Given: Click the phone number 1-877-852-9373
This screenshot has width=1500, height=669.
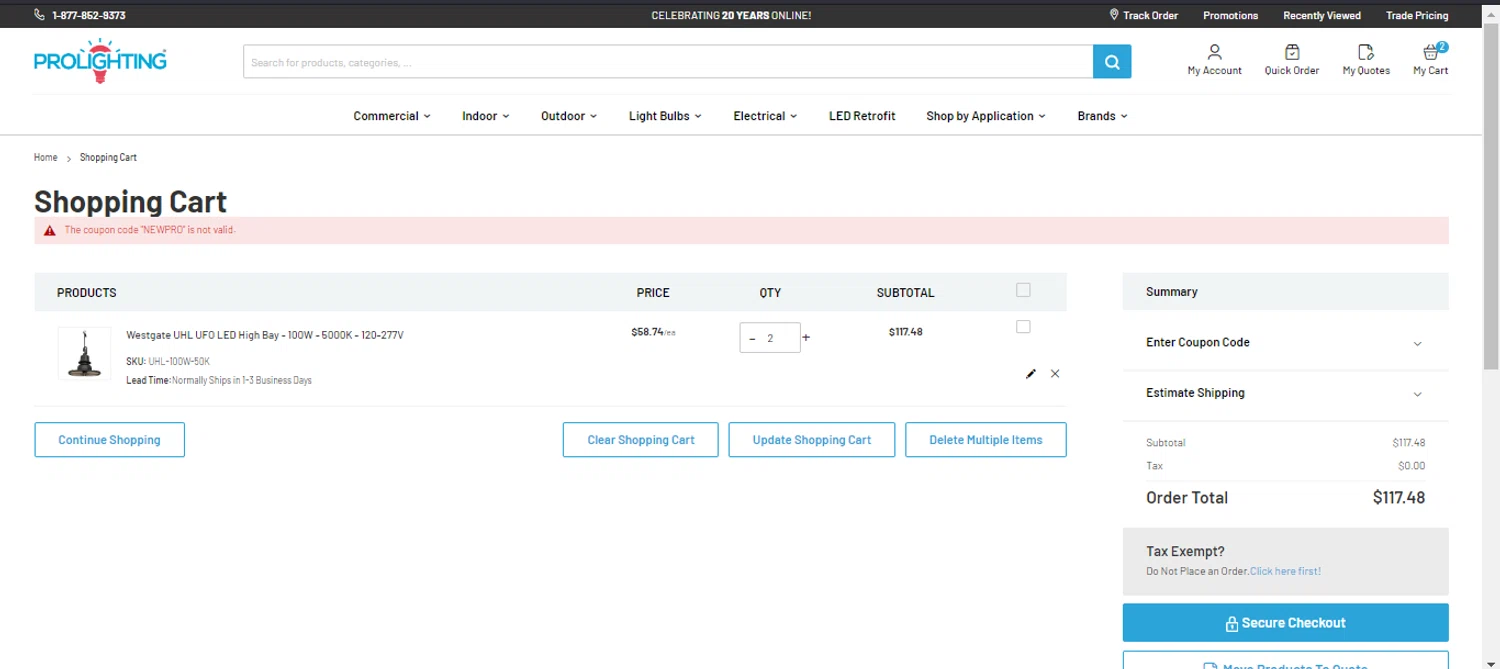Looking at the screenshot, I should coord(89,15).
